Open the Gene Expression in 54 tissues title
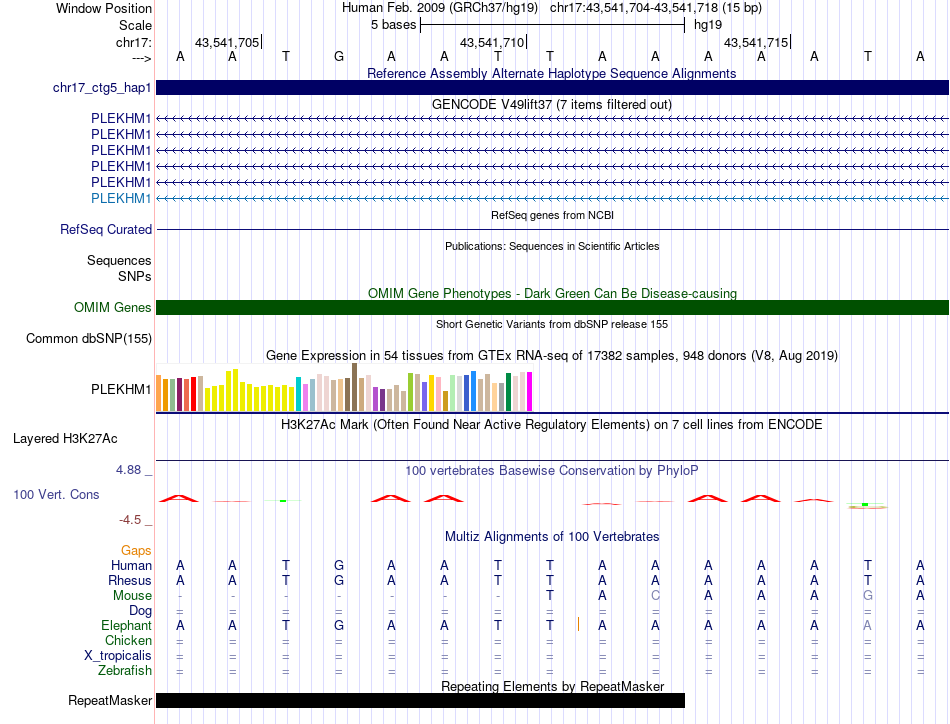 551,356
